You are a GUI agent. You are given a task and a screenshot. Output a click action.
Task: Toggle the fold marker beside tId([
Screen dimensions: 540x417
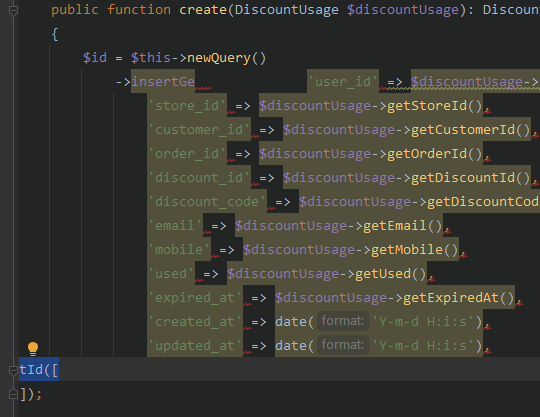(x=13, y=371)
